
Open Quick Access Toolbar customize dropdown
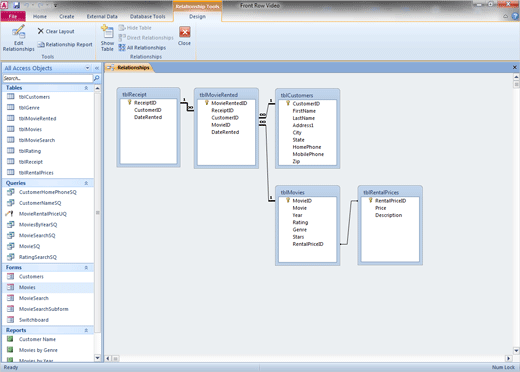(55, 6)
